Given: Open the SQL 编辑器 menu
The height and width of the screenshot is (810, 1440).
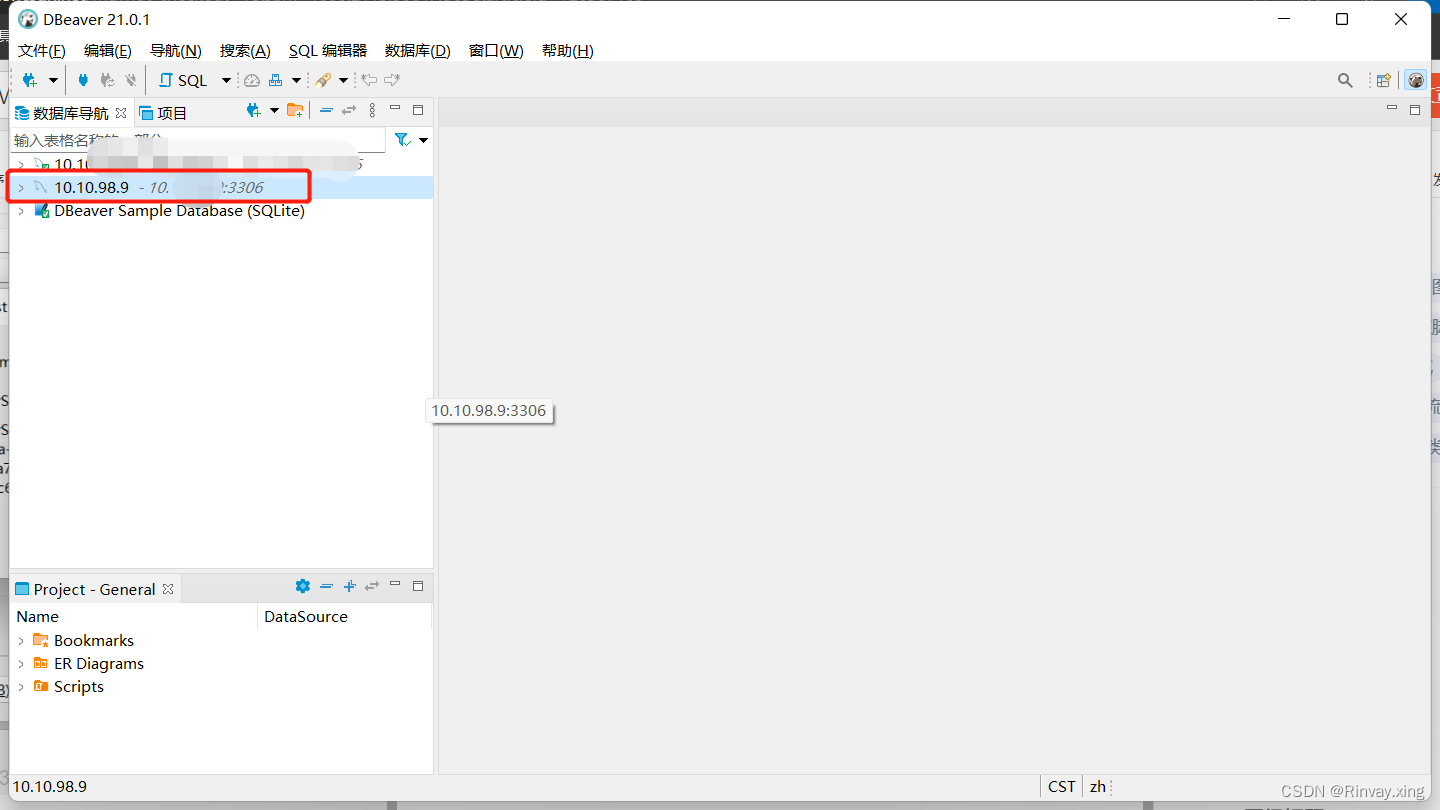Looking at the screenshot, I should pyautogui.click(x=328, y=50).
